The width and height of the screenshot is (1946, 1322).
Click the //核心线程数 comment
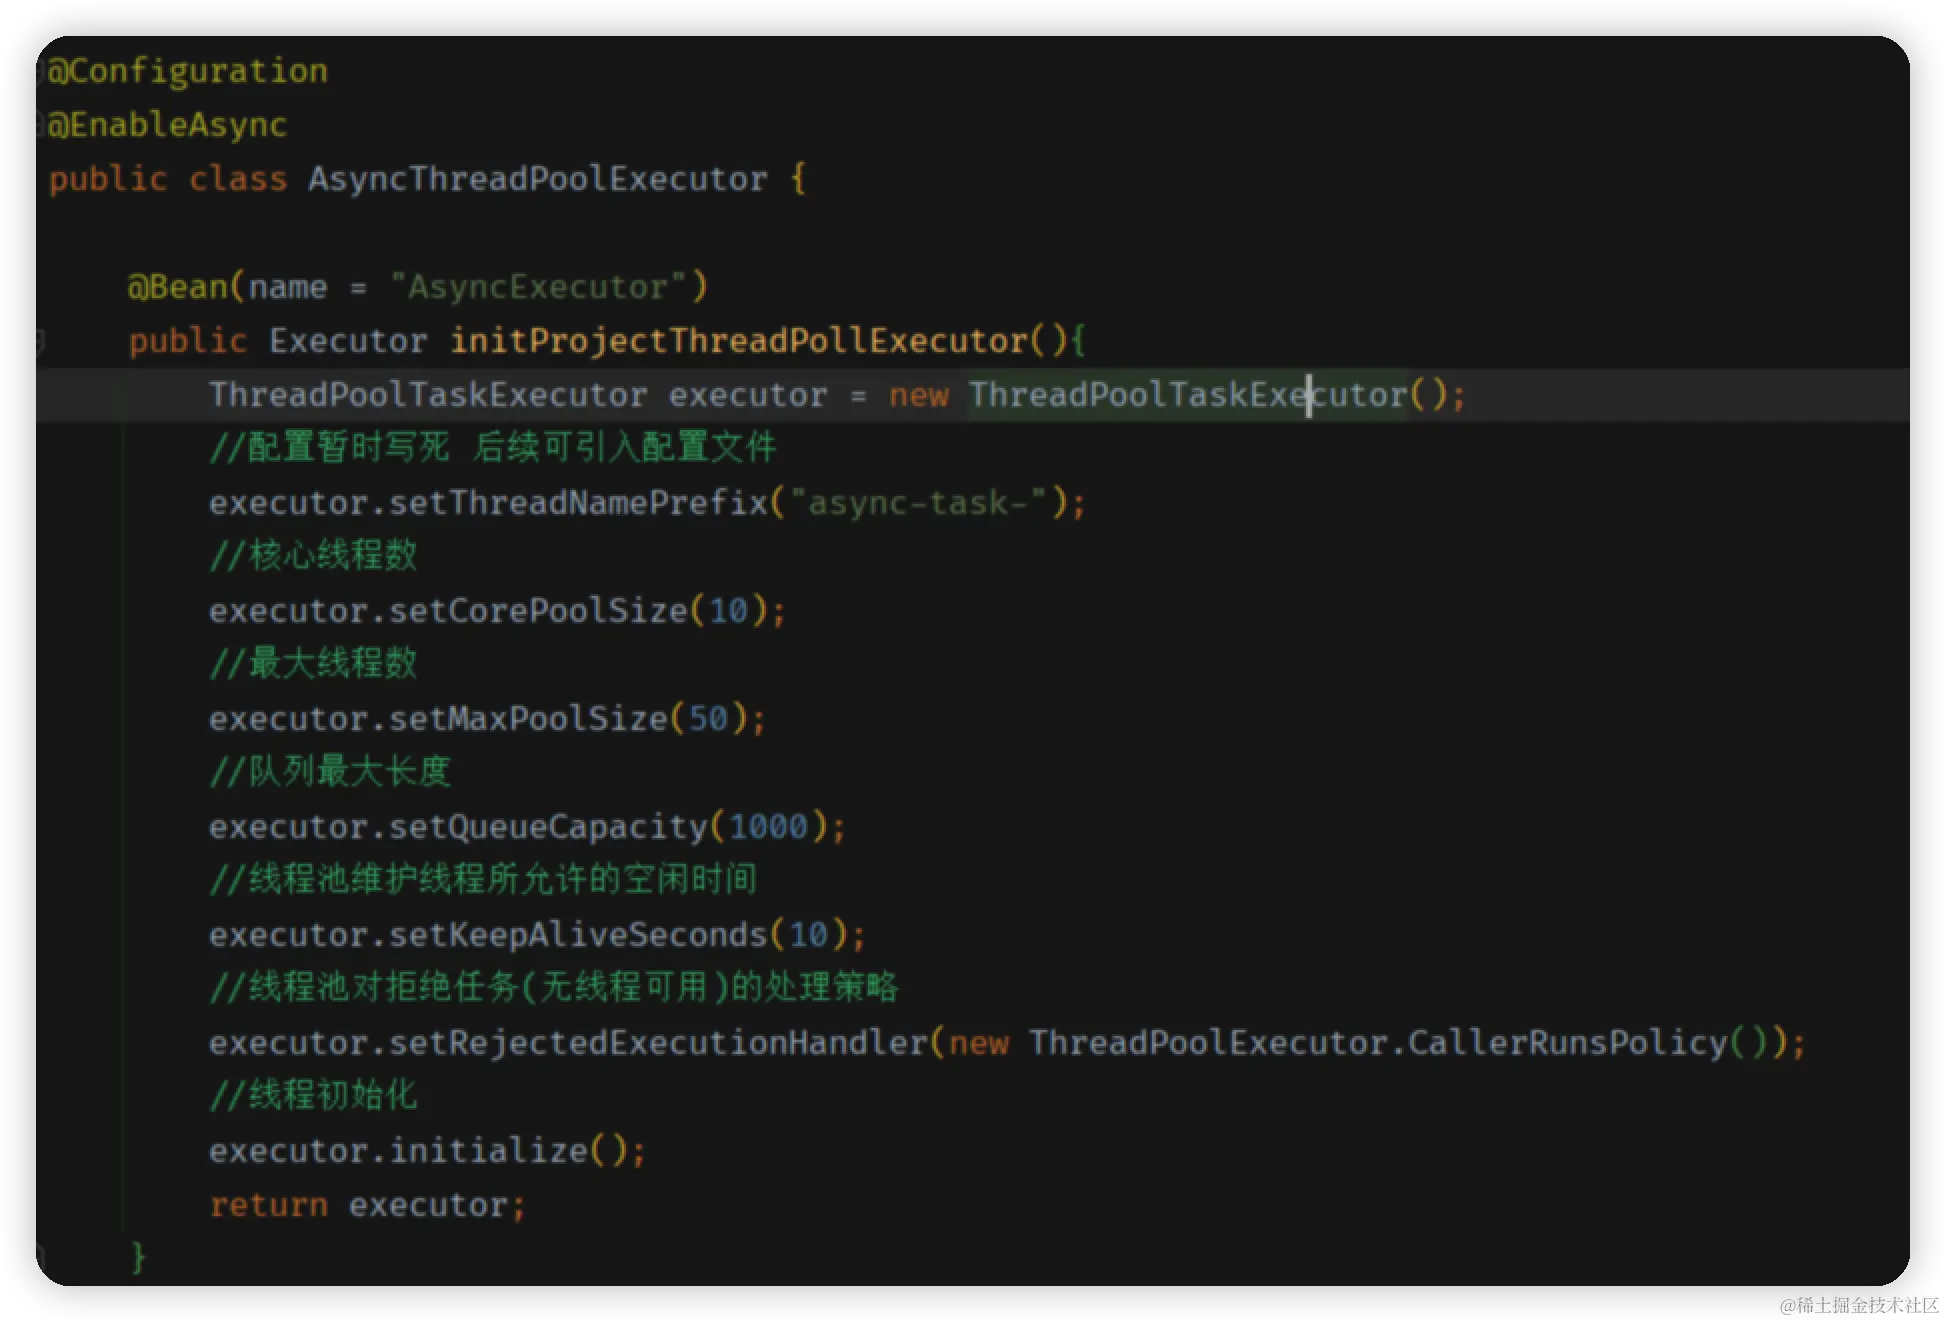pyautogui.click(x=313, y=556)
